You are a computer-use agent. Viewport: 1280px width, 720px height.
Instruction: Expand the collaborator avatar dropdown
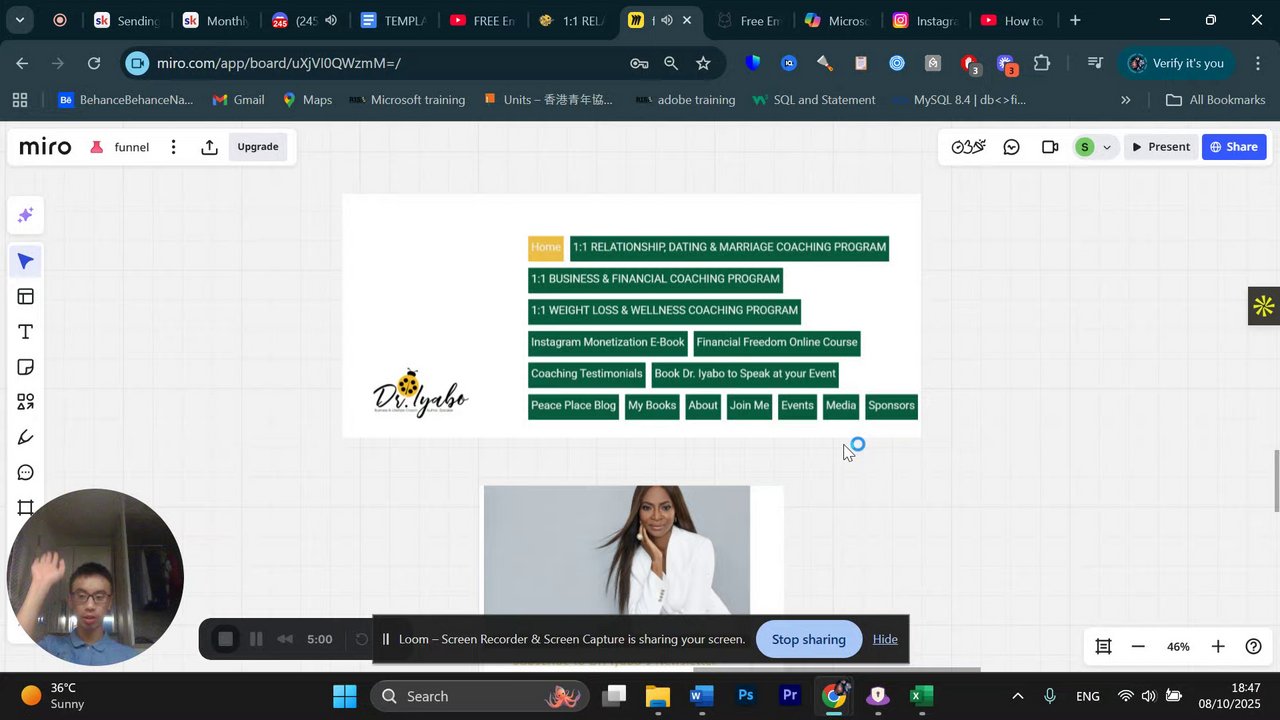click(x=1106, y=147)
